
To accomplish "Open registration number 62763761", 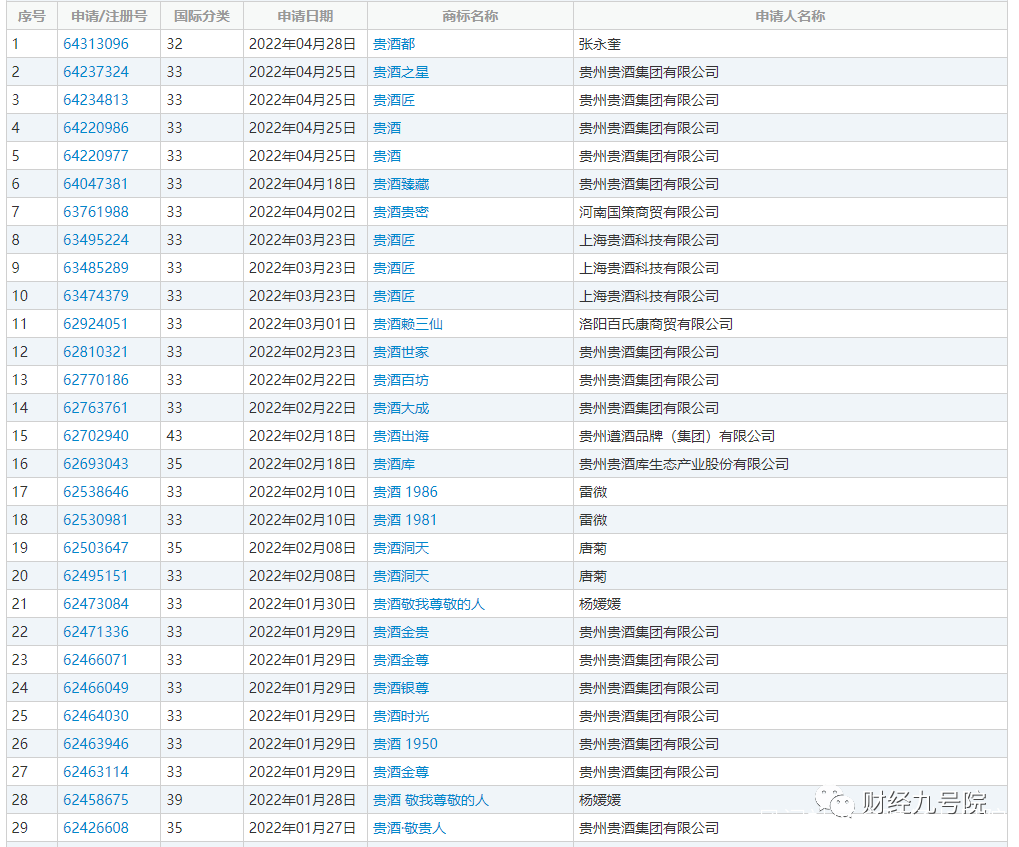I will (x=96, y=408).
